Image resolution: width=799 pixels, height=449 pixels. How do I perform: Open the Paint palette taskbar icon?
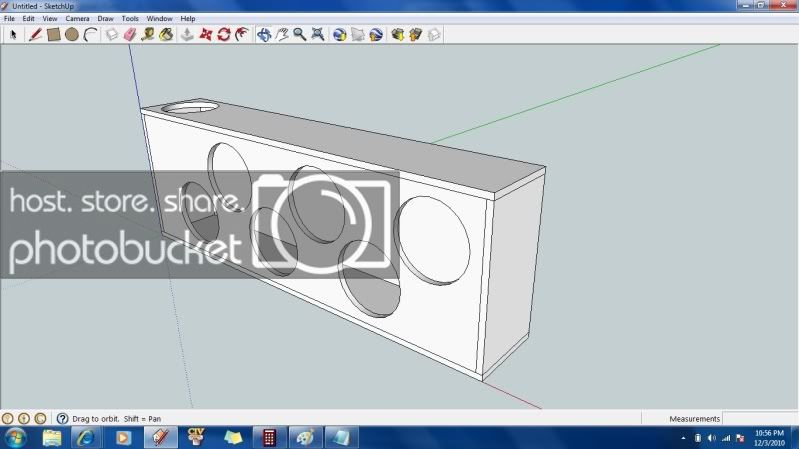click(305, 437)
